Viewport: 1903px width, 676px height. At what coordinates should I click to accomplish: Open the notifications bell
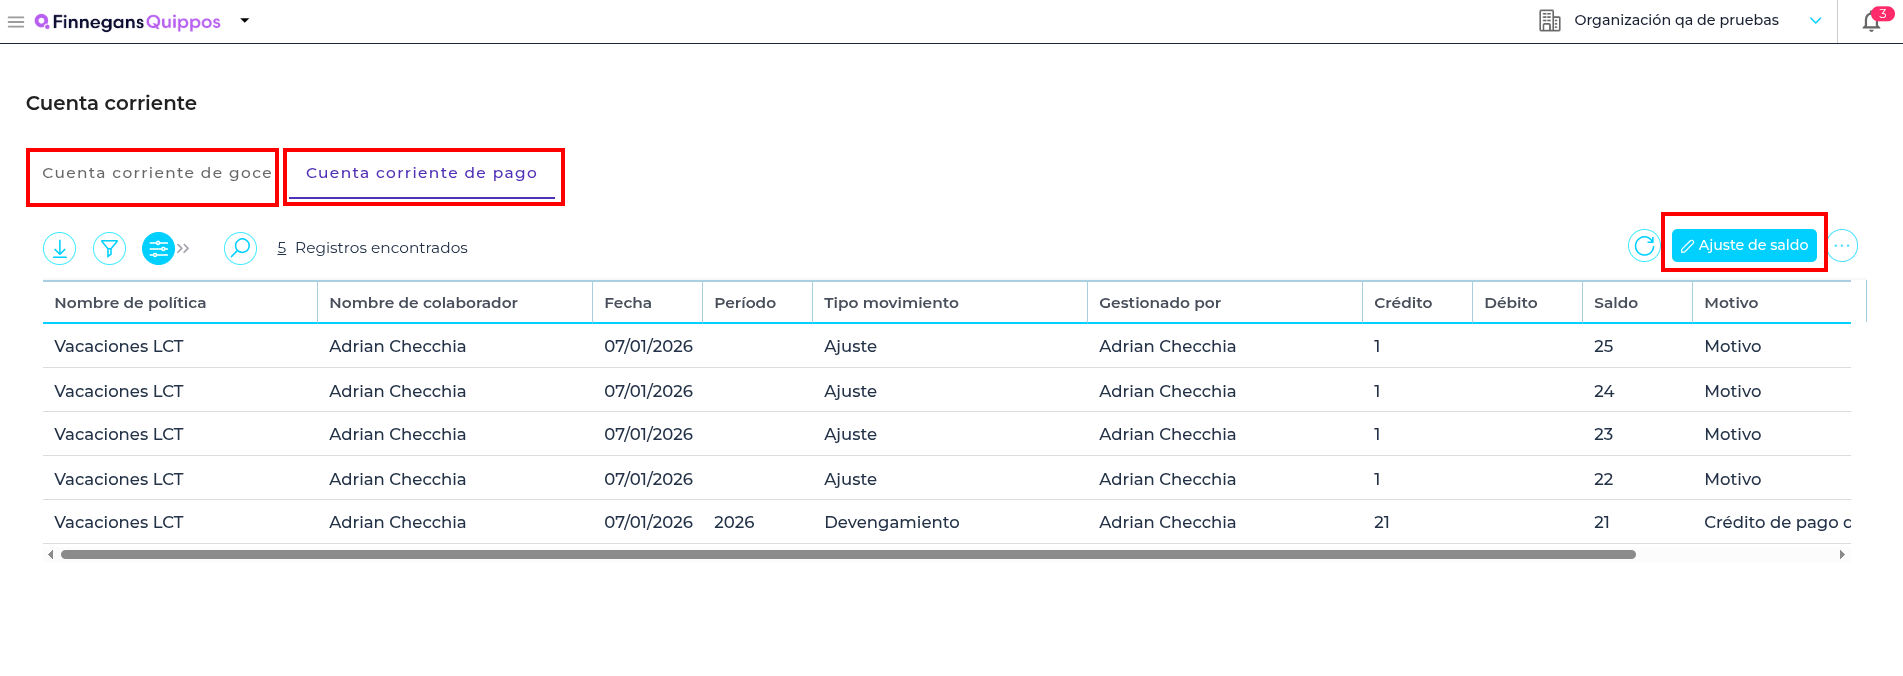[1871, 22]
